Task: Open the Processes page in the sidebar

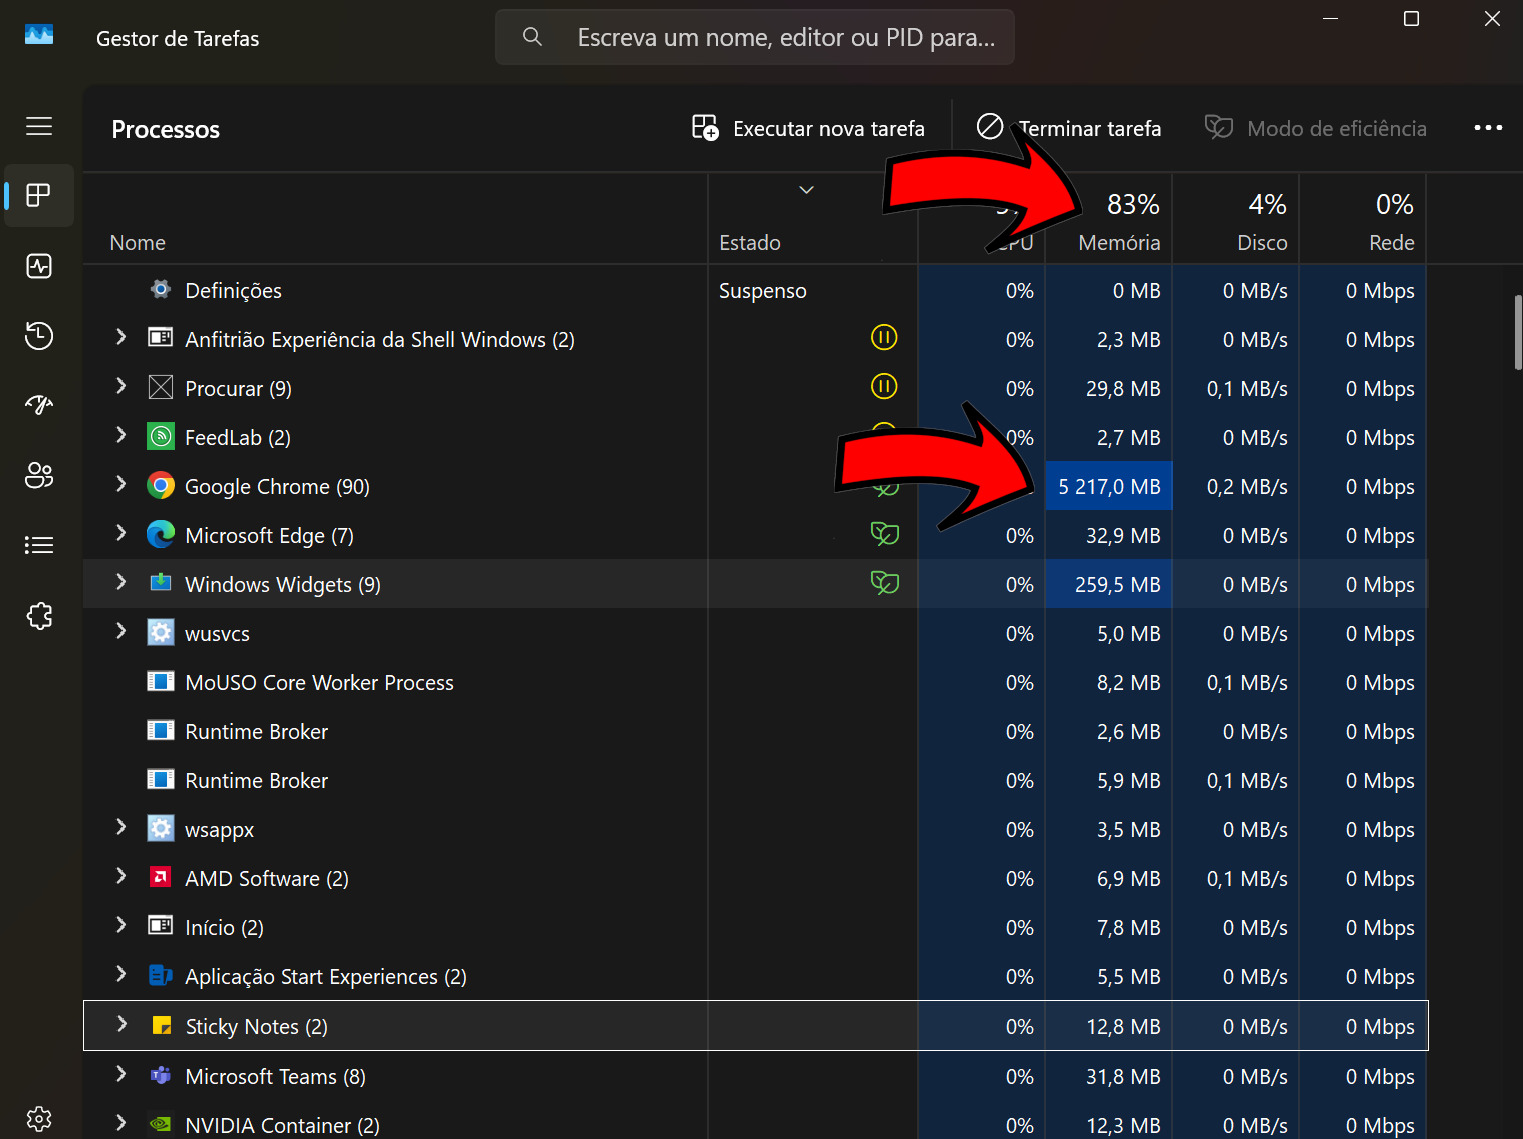Action: pos(39,195)
